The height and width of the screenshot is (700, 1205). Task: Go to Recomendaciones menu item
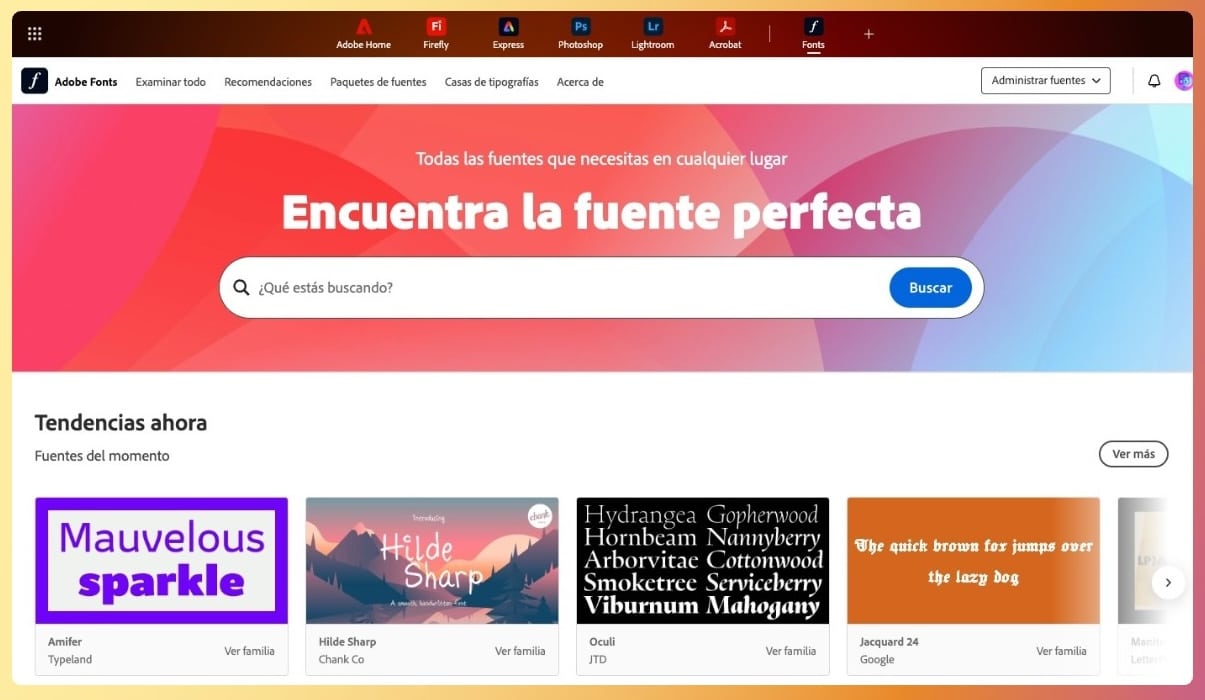268,82
